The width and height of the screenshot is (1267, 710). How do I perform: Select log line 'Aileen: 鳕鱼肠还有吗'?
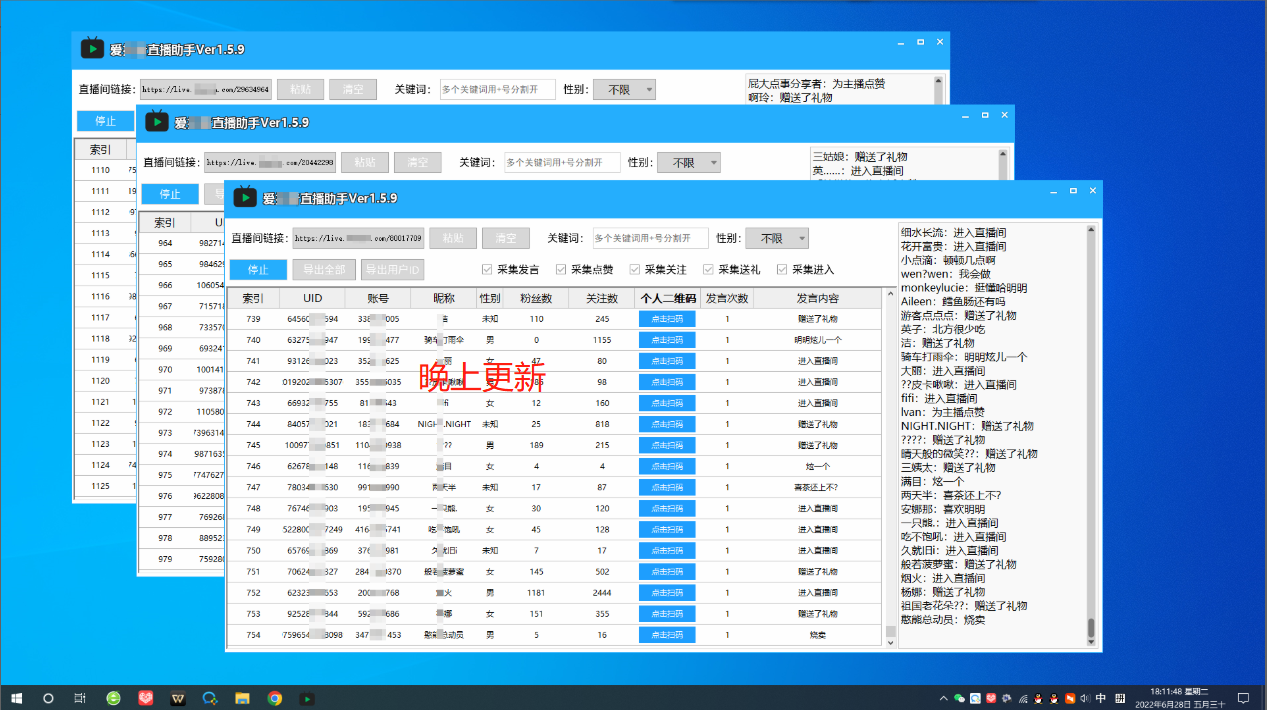point(953,301)
